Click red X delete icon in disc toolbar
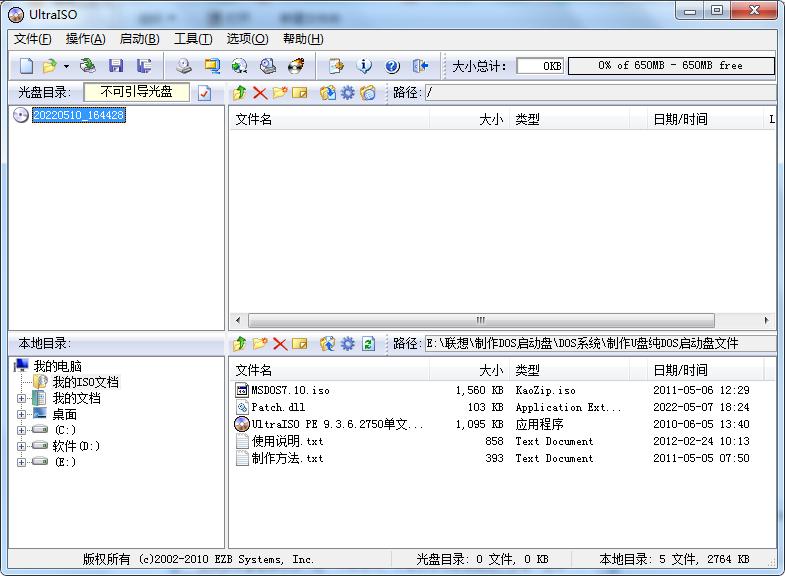 [259, 93]
